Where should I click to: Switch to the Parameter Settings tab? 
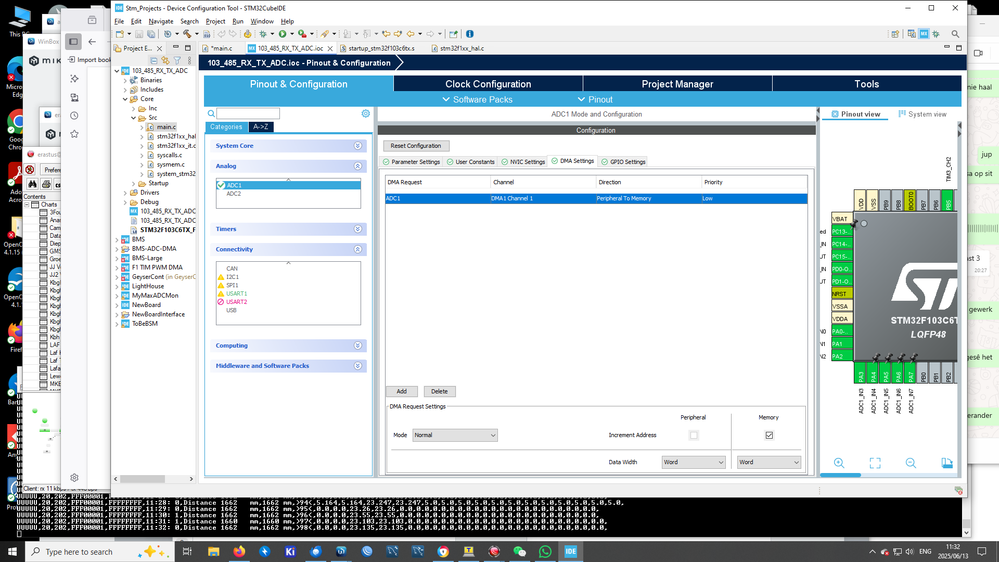[412, 162]
